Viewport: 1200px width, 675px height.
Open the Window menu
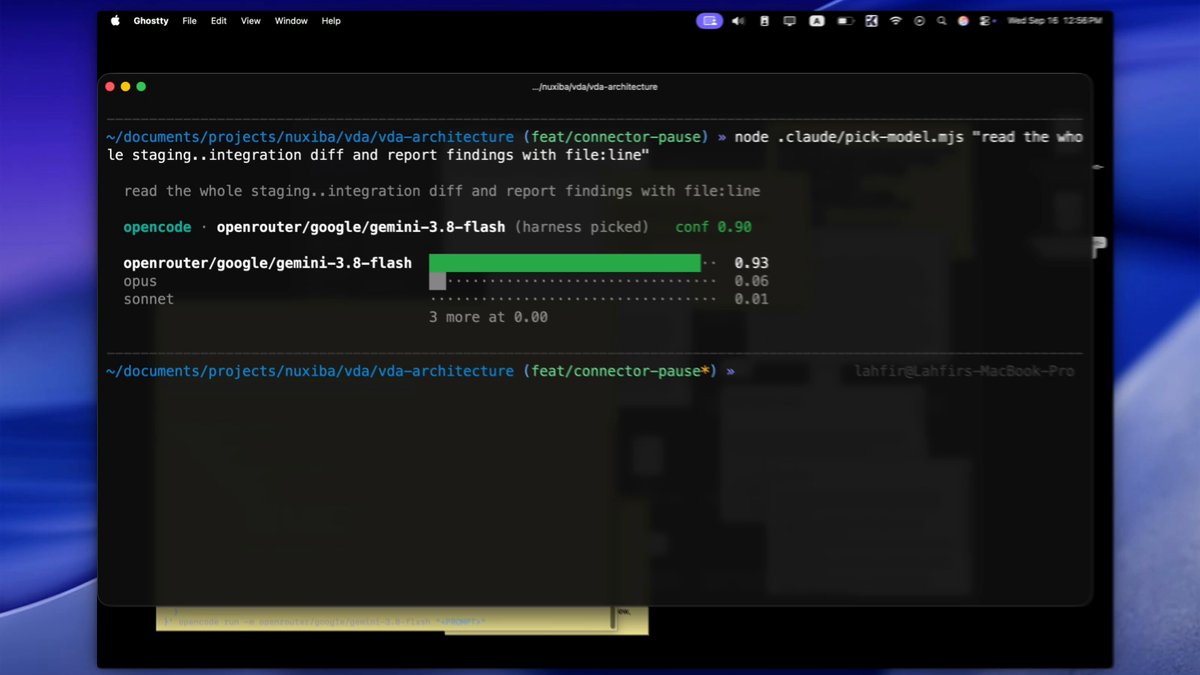click(x=291, y=21)
